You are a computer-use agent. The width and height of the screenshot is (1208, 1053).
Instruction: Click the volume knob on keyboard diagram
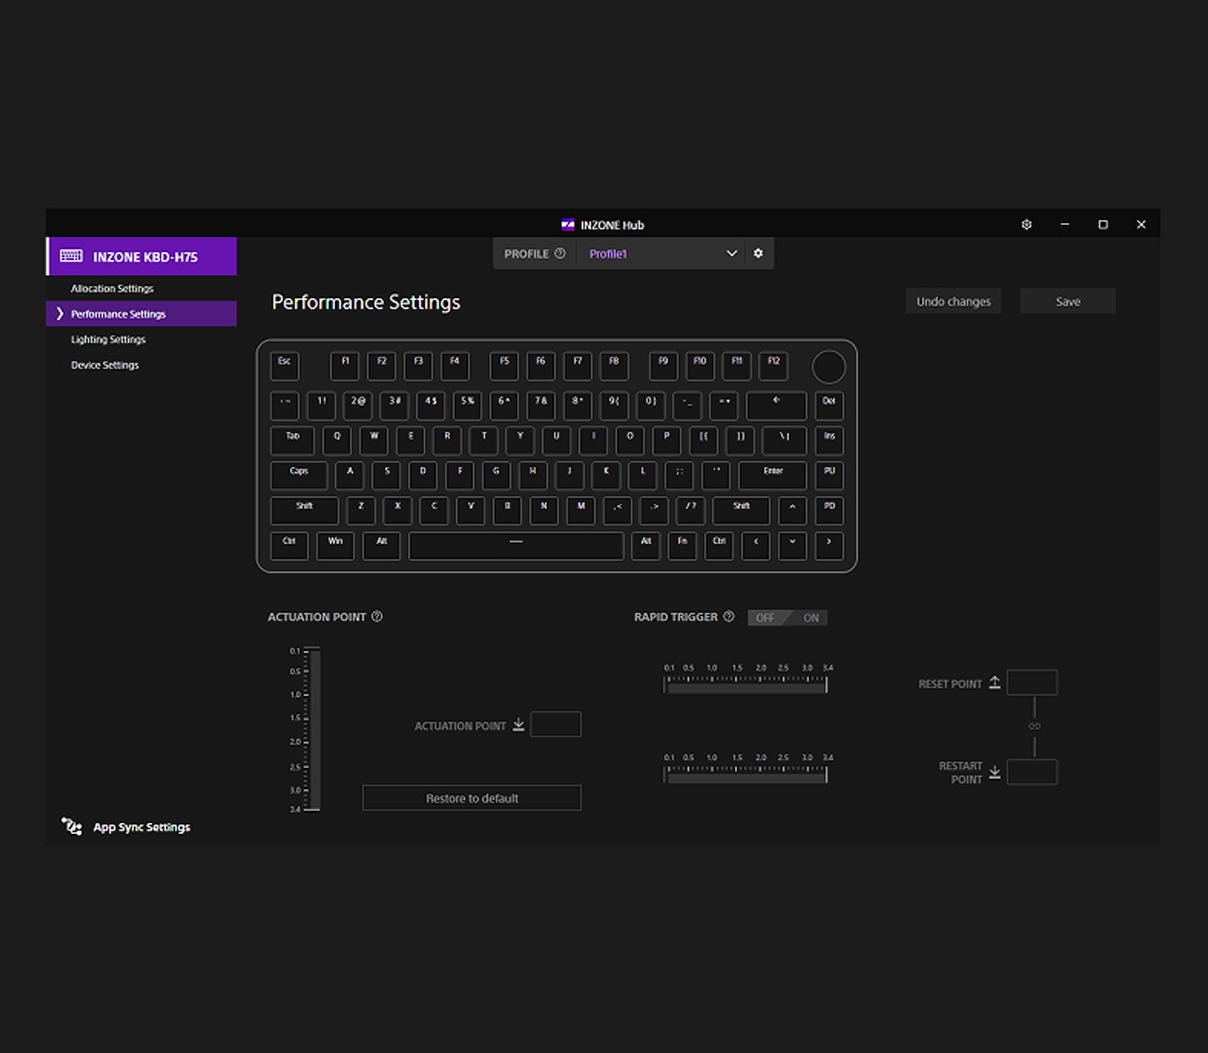click(x=828, y=367)
